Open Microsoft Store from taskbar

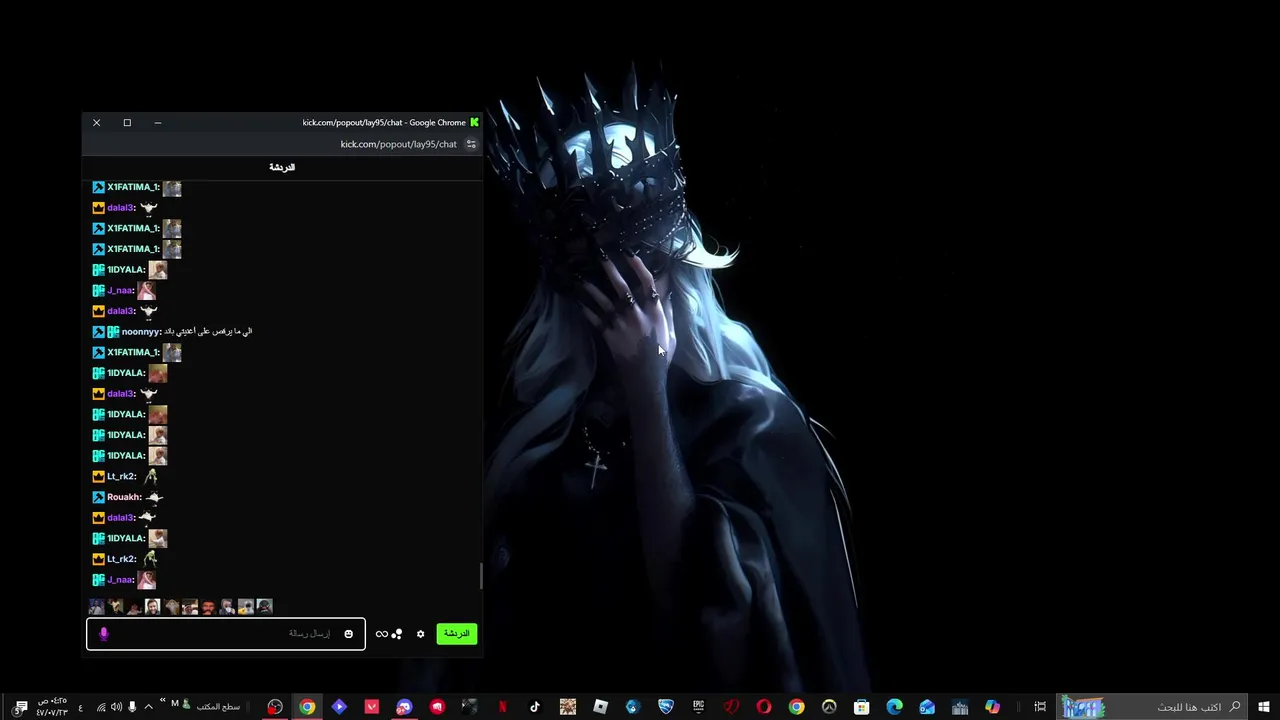861,707
